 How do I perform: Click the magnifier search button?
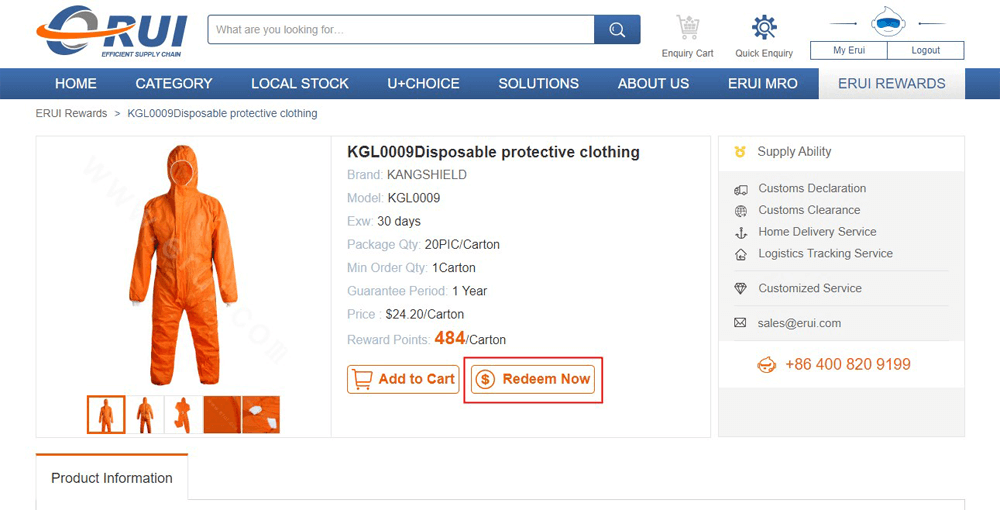coord(617,29)
